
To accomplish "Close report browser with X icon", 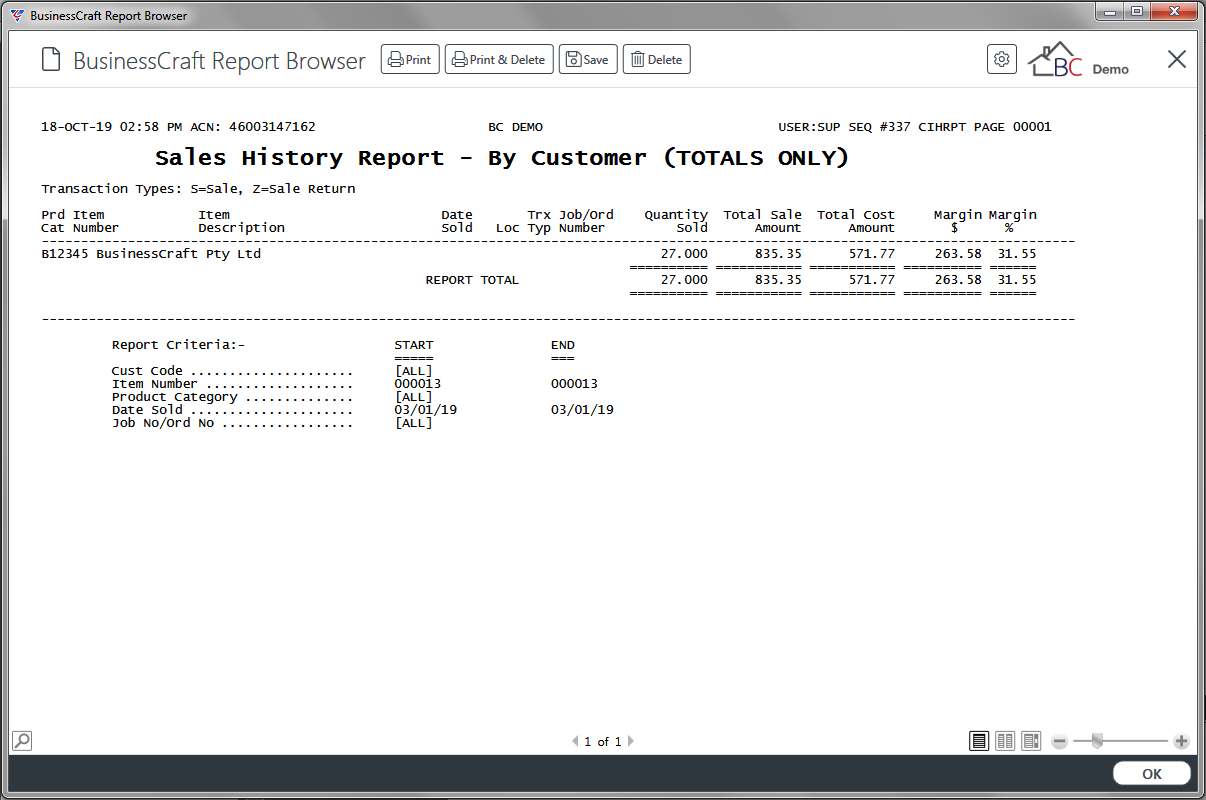I will 1177,59.
